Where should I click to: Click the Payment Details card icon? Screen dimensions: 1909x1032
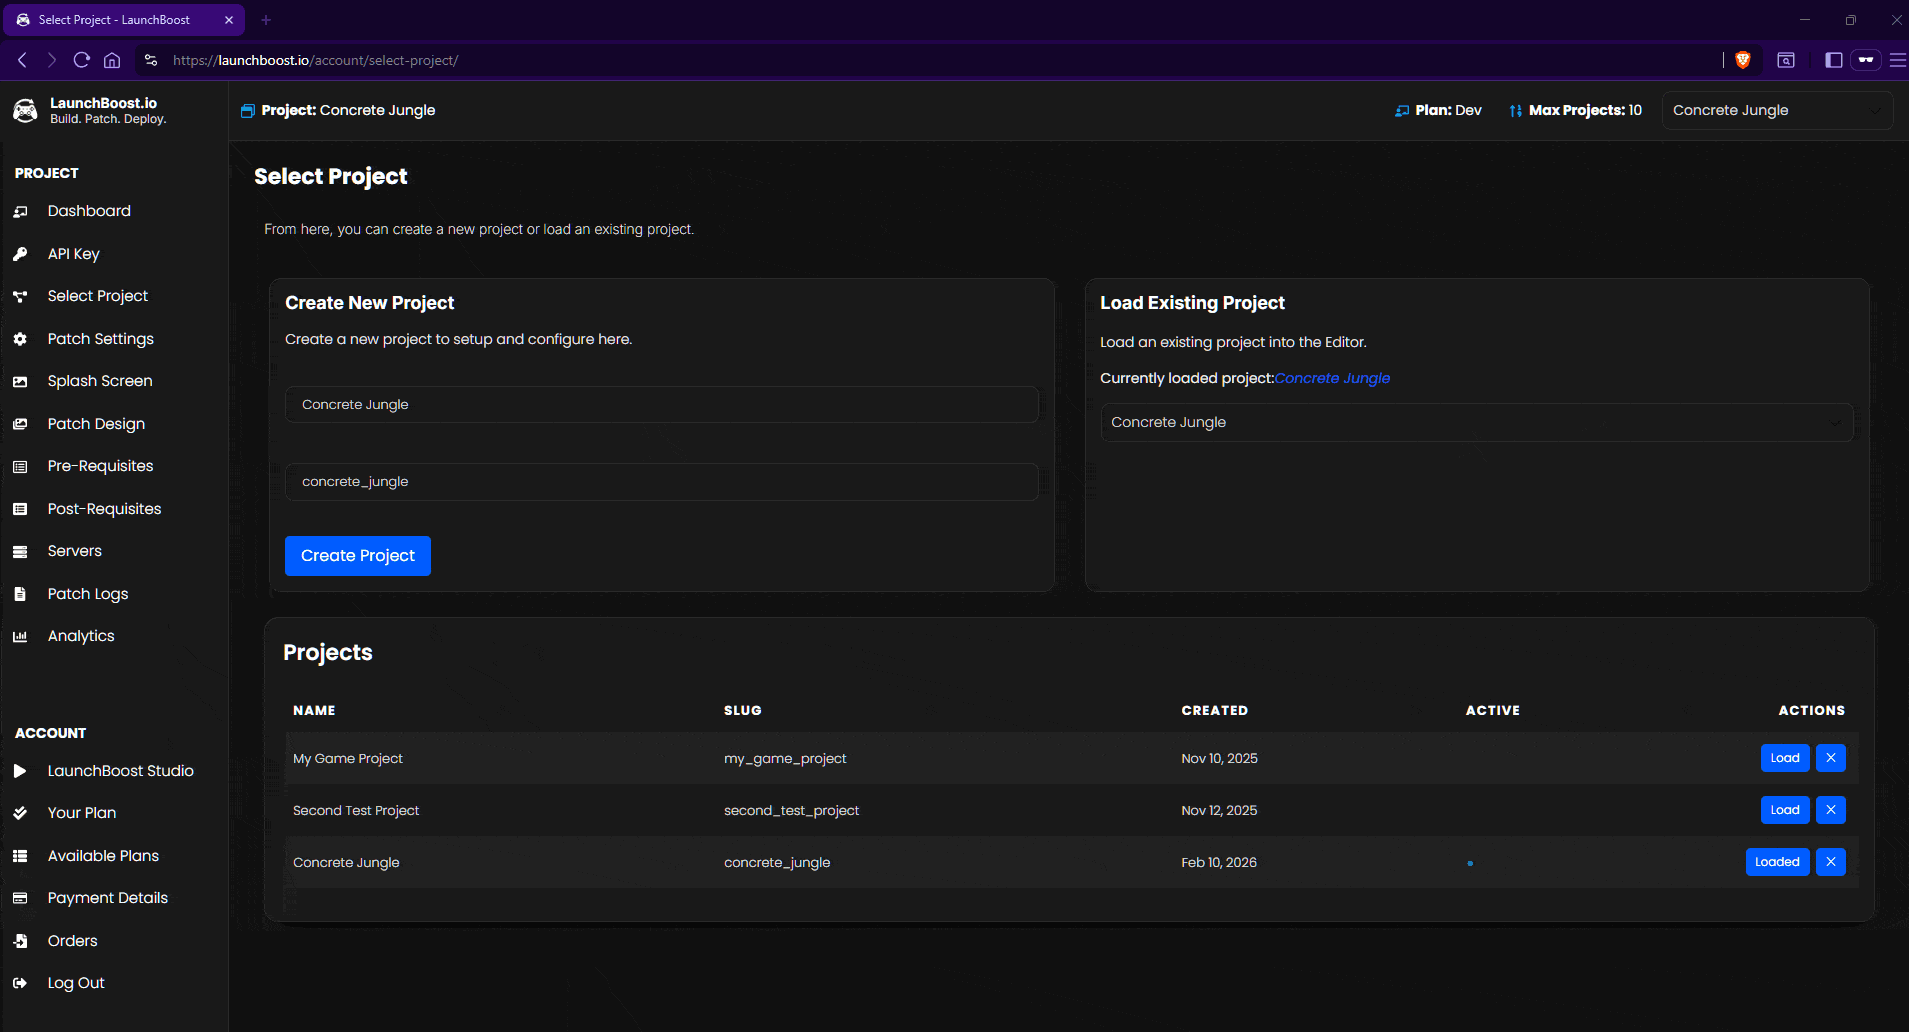20,898
